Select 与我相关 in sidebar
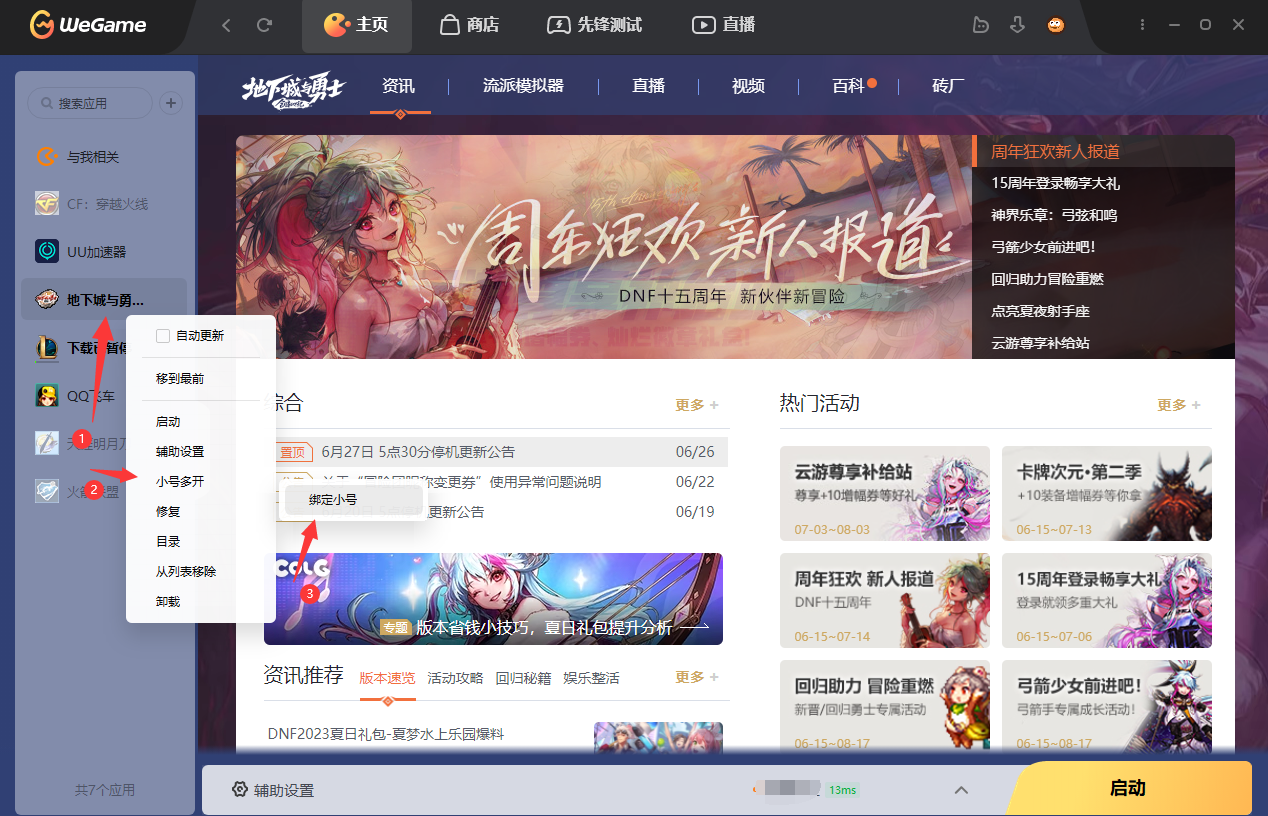Screen dimensions: 1268x816 point(104,157)
